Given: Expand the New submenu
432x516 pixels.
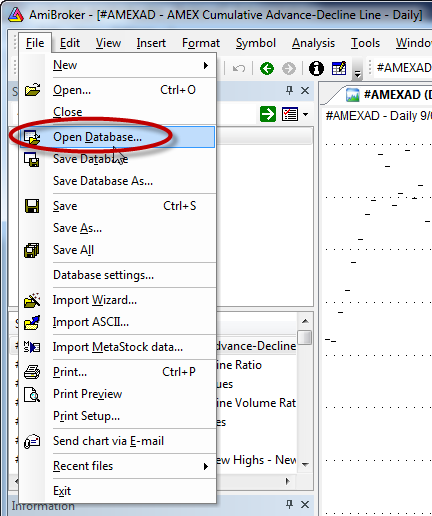Looking at the screenshot, I should (117, 65).
